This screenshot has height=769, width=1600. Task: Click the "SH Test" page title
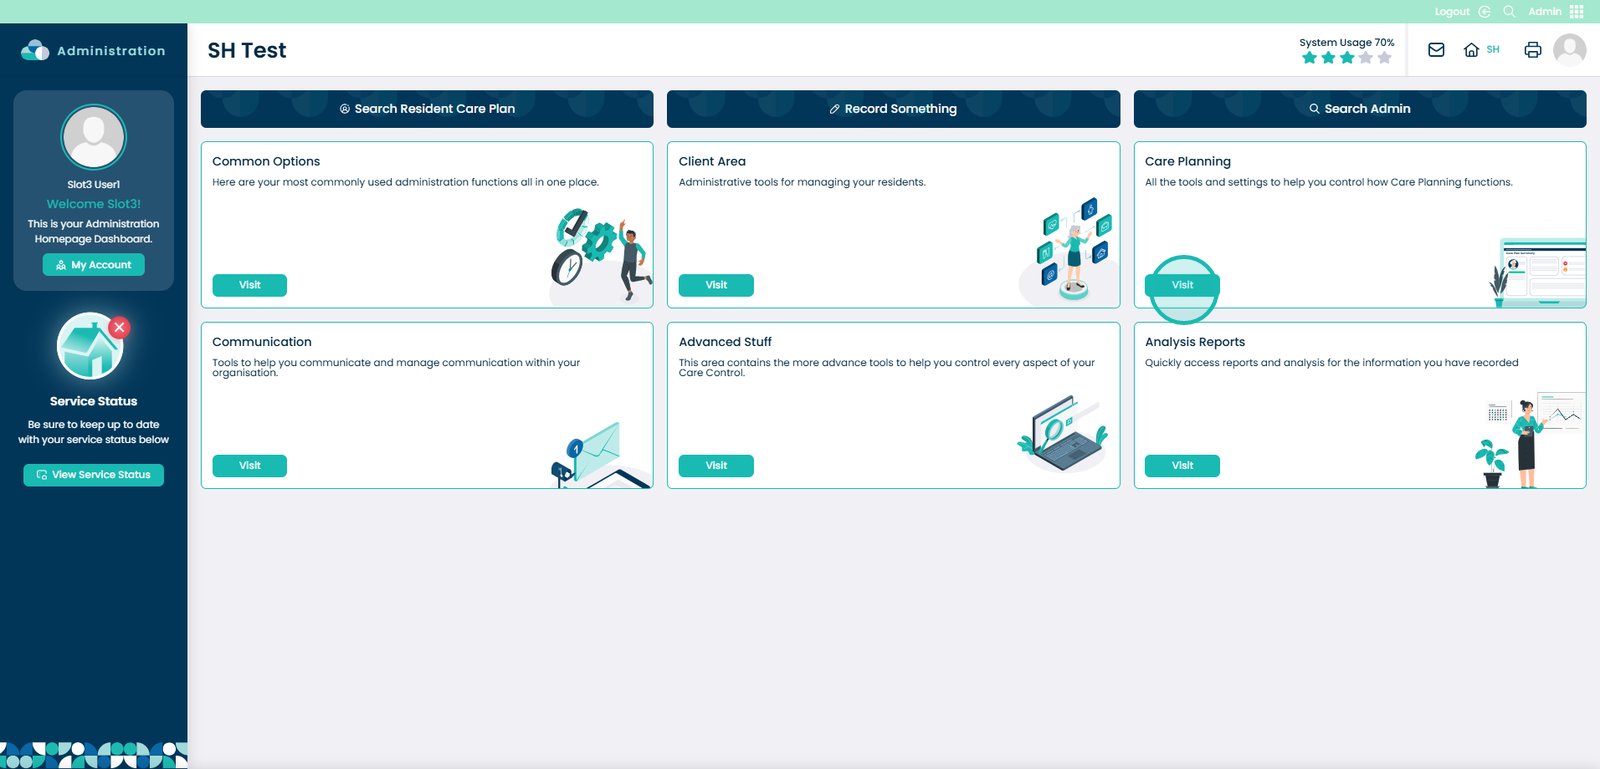[x=247, y=50]
